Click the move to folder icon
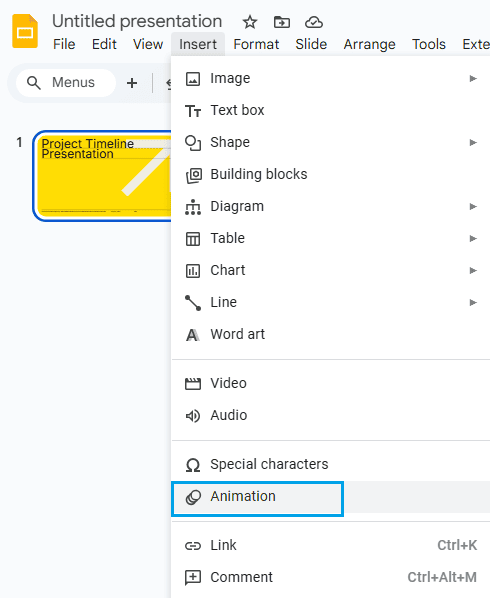490x598 pixels. [x=282, y=22]
